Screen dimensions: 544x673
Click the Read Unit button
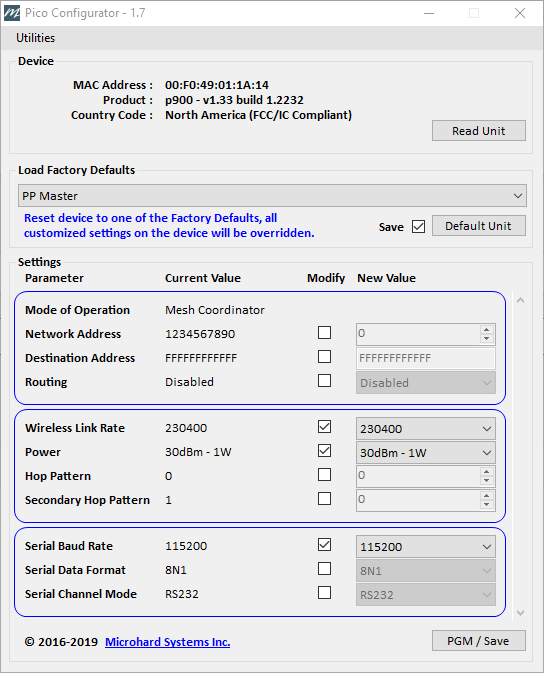(479, 130)
